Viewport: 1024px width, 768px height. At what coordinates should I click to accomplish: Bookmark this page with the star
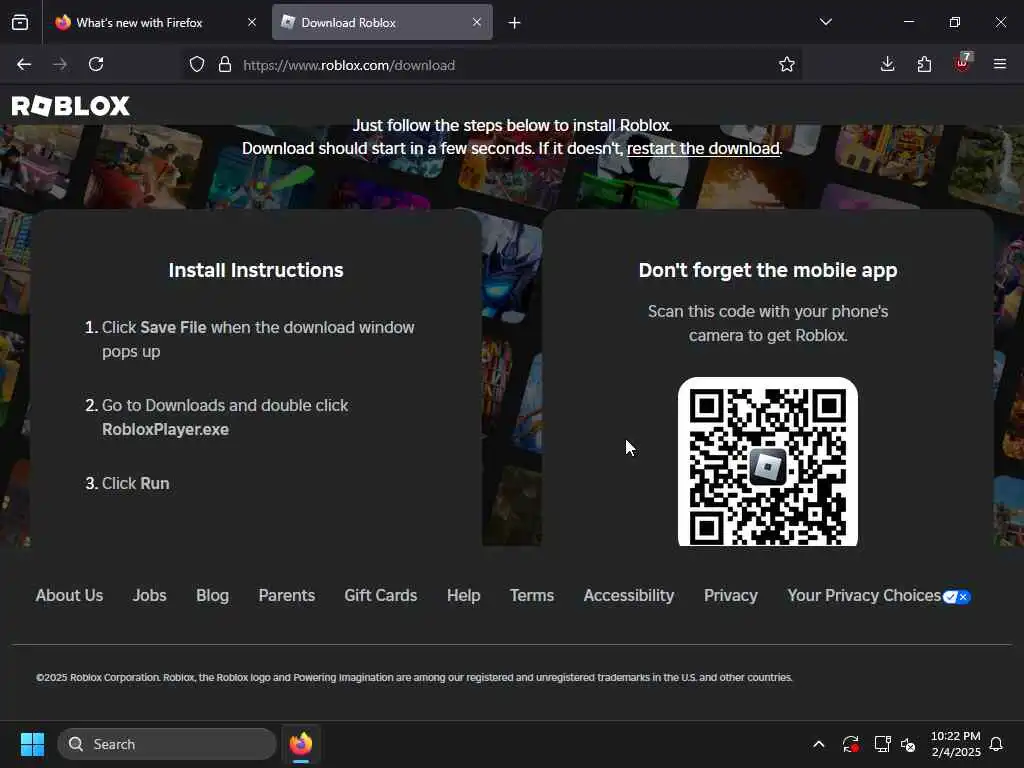[786, 64]
